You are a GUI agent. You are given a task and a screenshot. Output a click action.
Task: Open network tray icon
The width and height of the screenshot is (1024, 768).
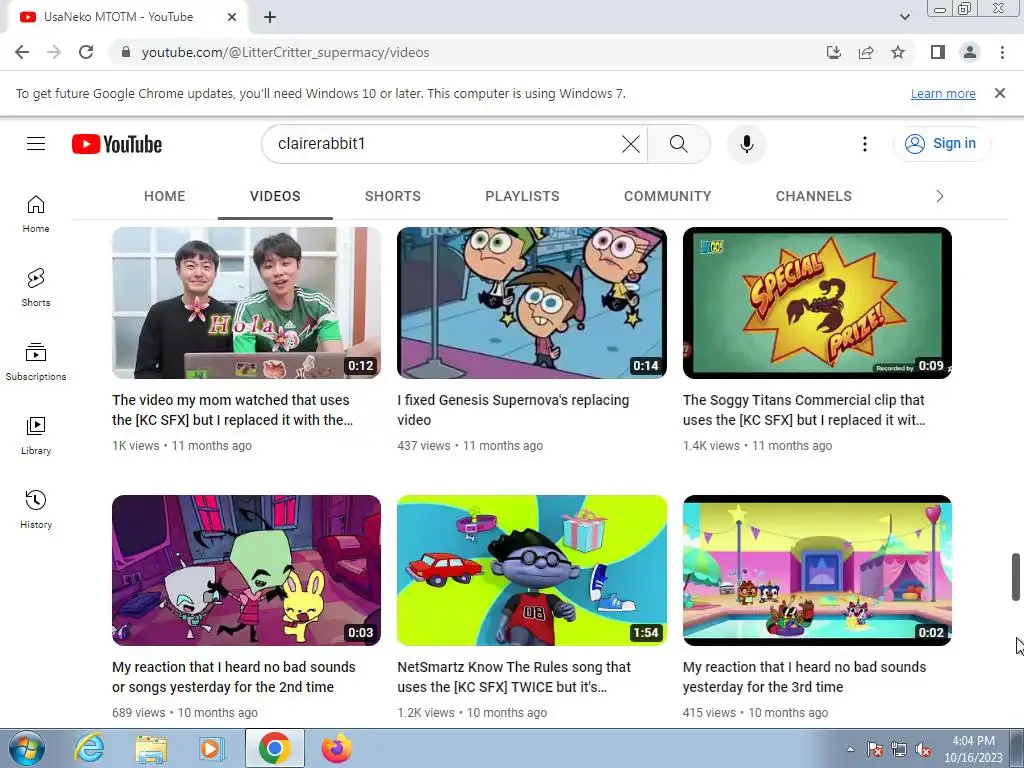pos(899,750)
